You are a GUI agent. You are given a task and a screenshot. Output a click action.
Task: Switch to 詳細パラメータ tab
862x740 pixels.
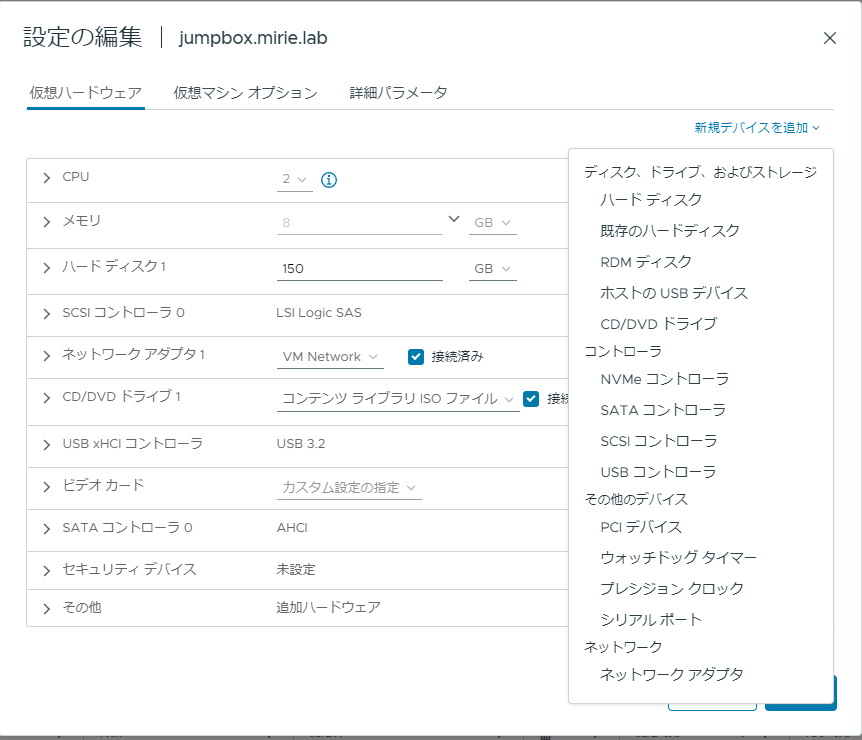tap(398, 93)
